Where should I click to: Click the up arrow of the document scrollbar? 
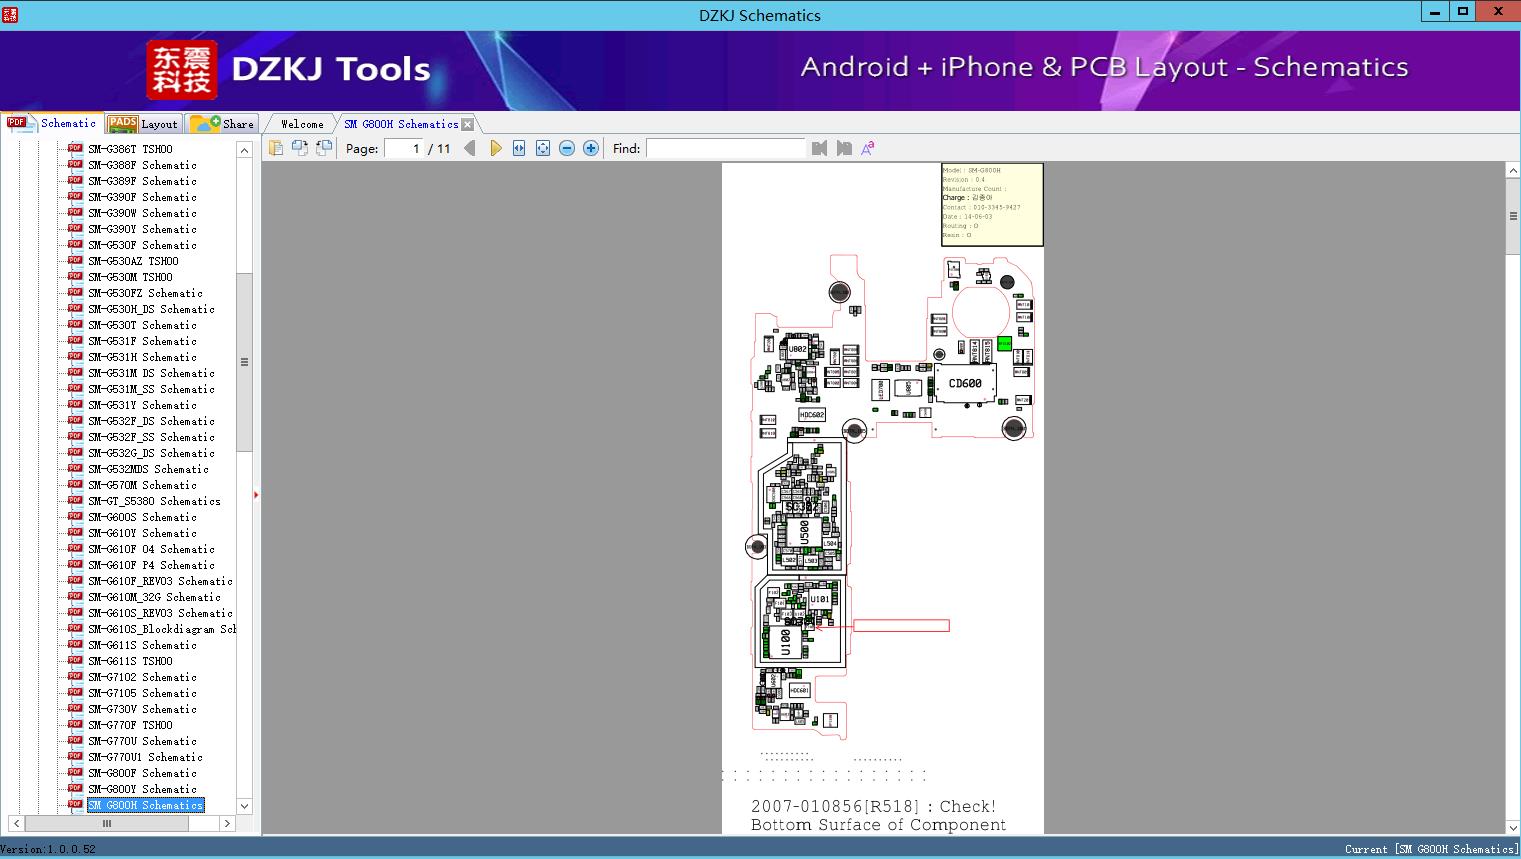tap(1513, 171)
